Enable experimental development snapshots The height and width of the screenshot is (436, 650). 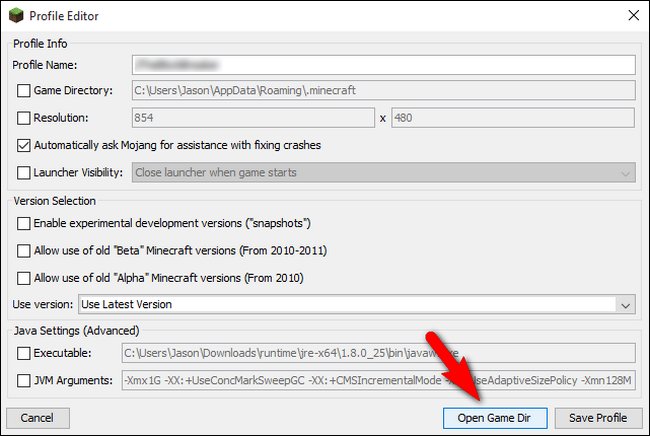pos(24,223)
